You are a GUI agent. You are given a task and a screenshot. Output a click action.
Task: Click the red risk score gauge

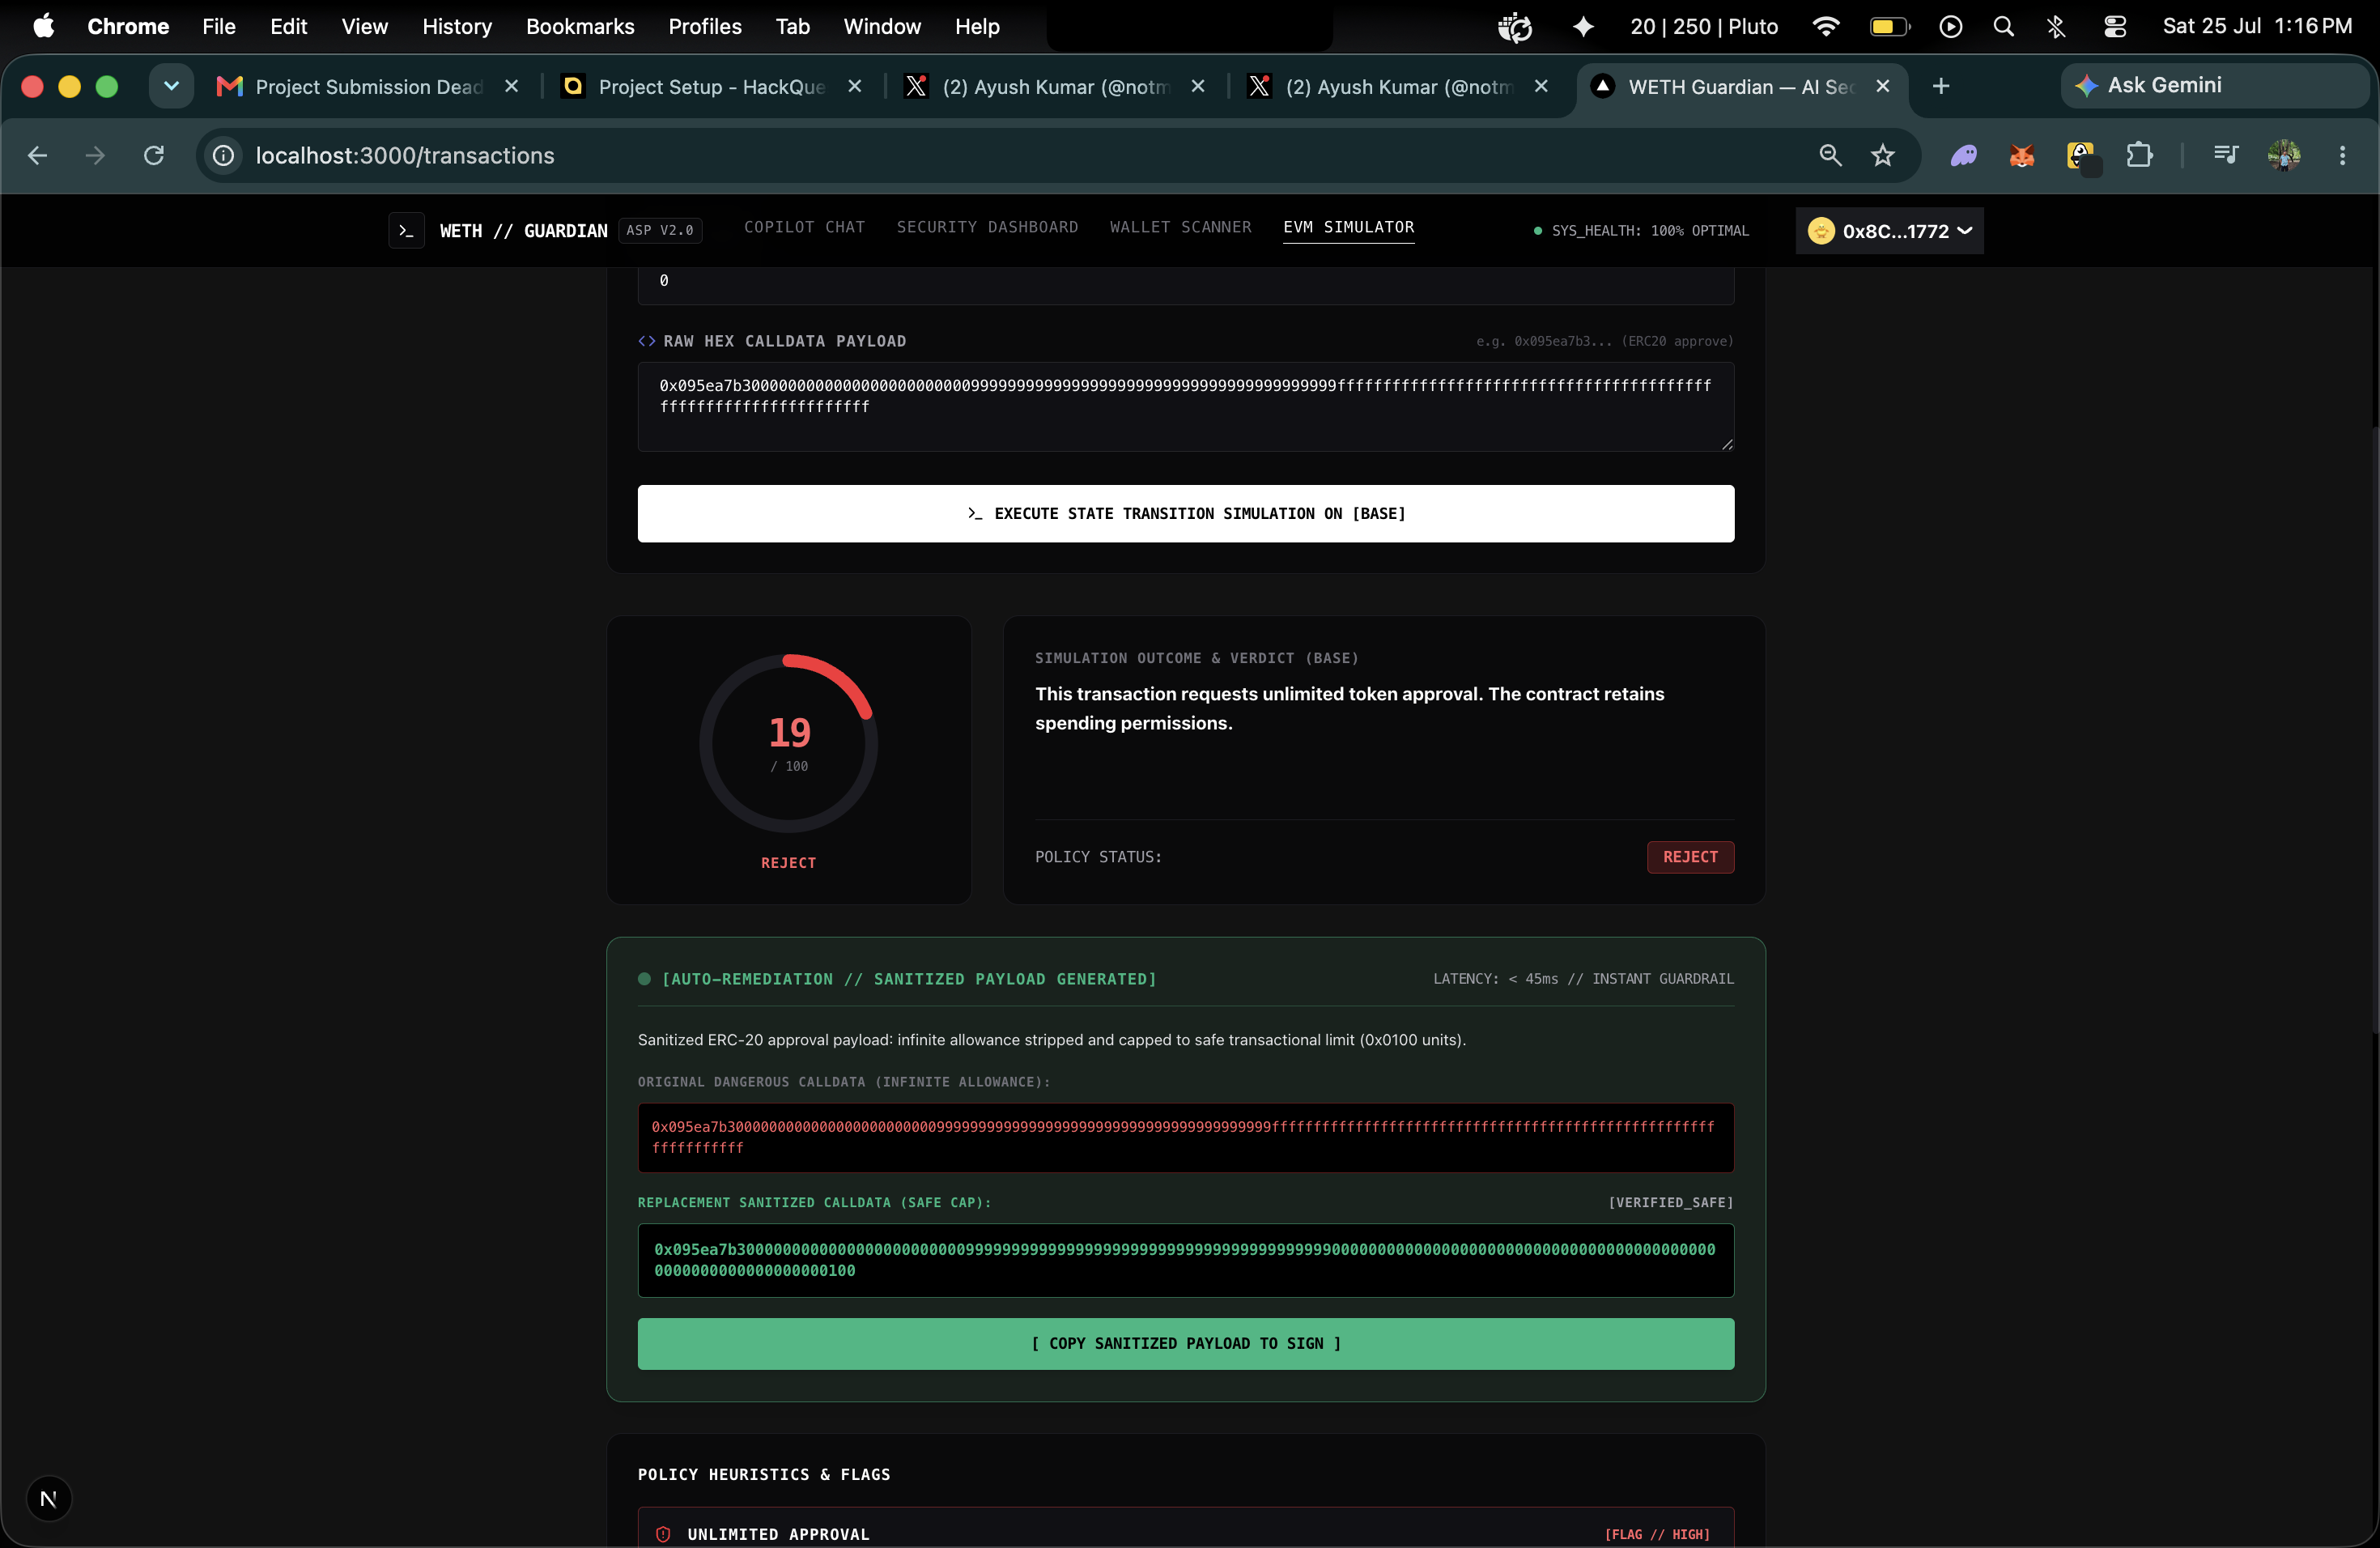(789, 743)
